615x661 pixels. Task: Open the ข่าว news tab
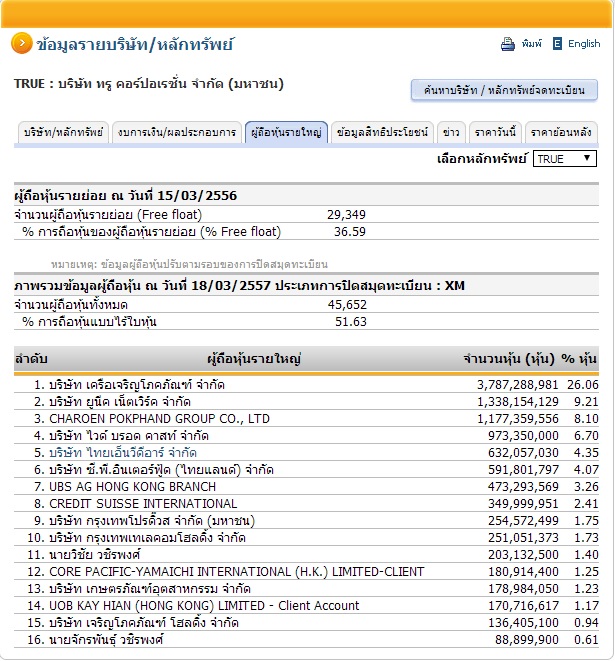451,132
